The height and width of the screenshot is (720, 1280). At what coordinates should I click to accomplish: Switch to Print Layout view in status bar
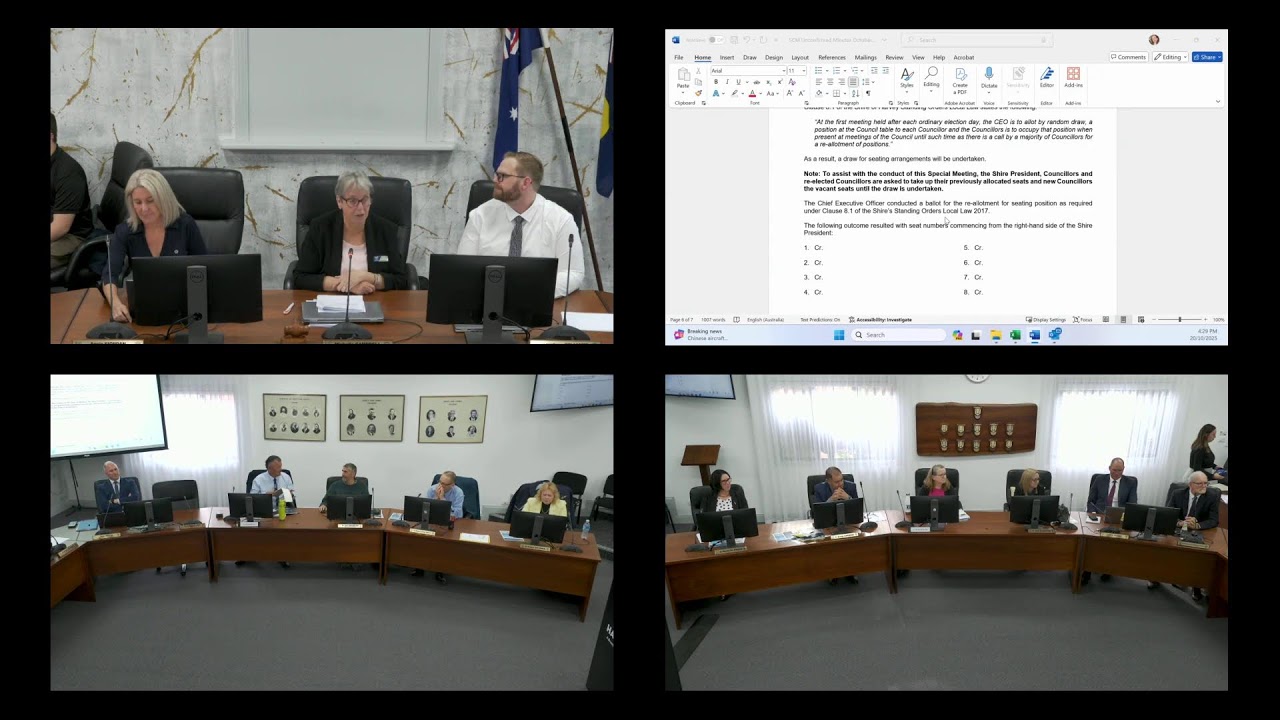point(1123,319)
